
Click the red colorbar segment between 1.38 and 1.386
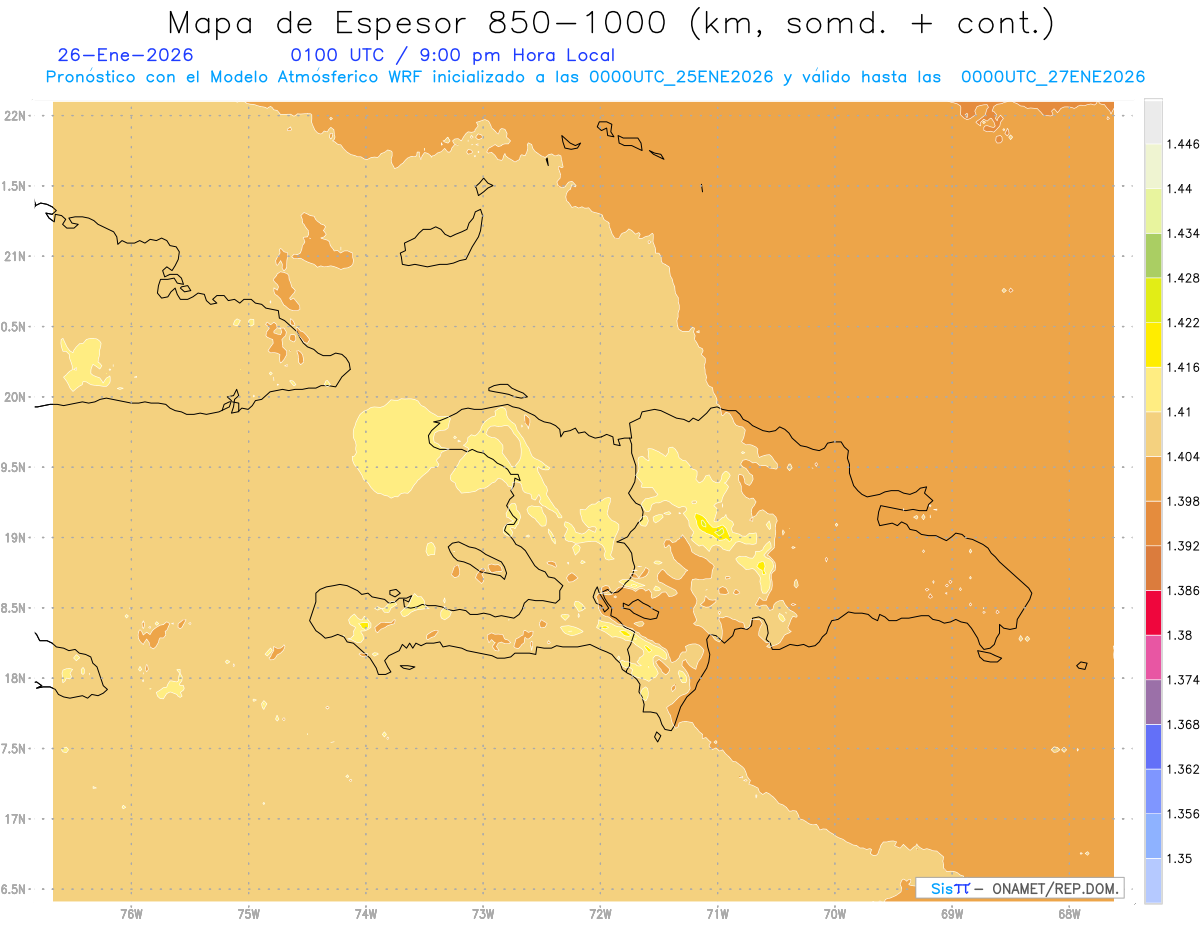1153,613
